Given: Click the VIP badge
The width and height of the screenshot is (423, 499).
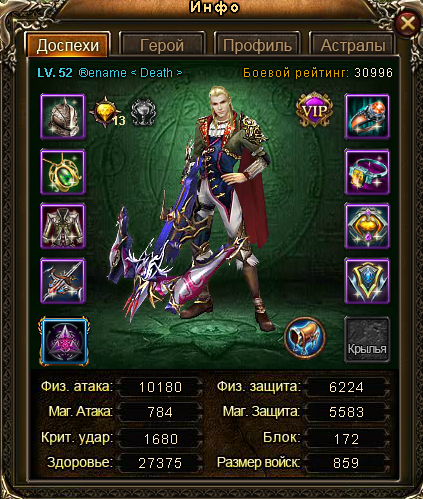Looking at the screenshot, I should click(315, 110).
